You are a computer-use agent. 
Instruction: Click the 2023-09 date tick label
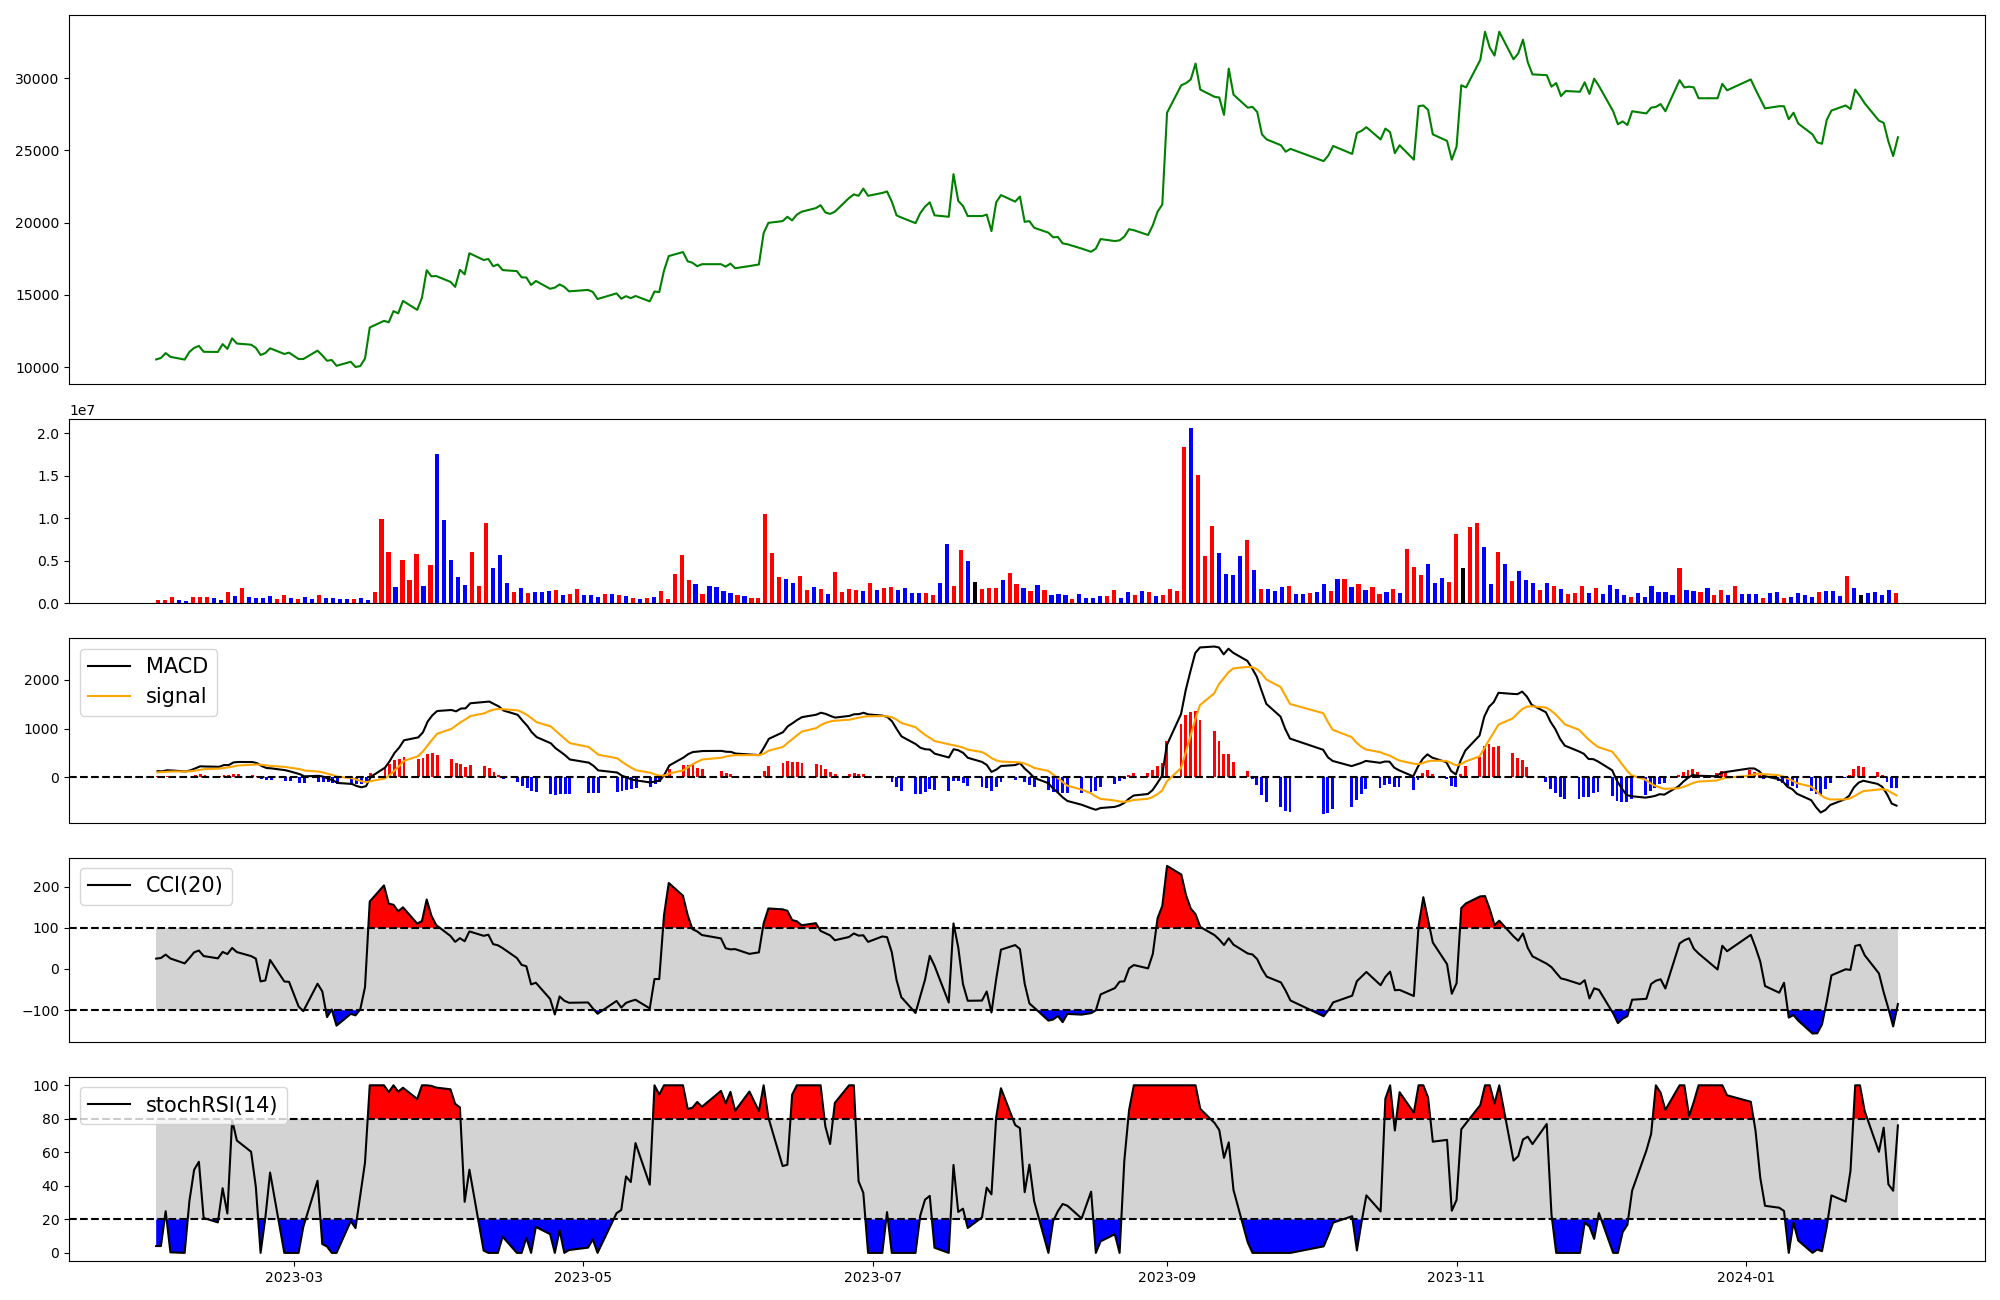[1166, 1277]
